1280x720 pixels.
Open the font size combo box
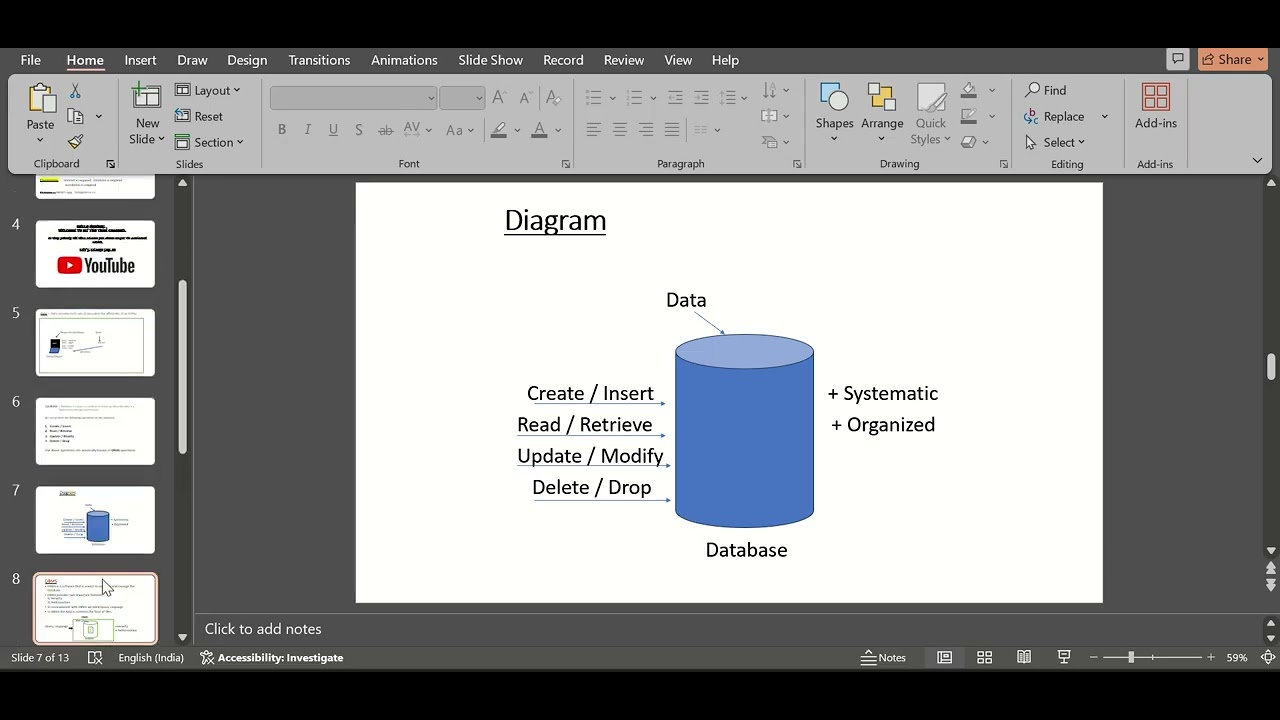[462, 98]
